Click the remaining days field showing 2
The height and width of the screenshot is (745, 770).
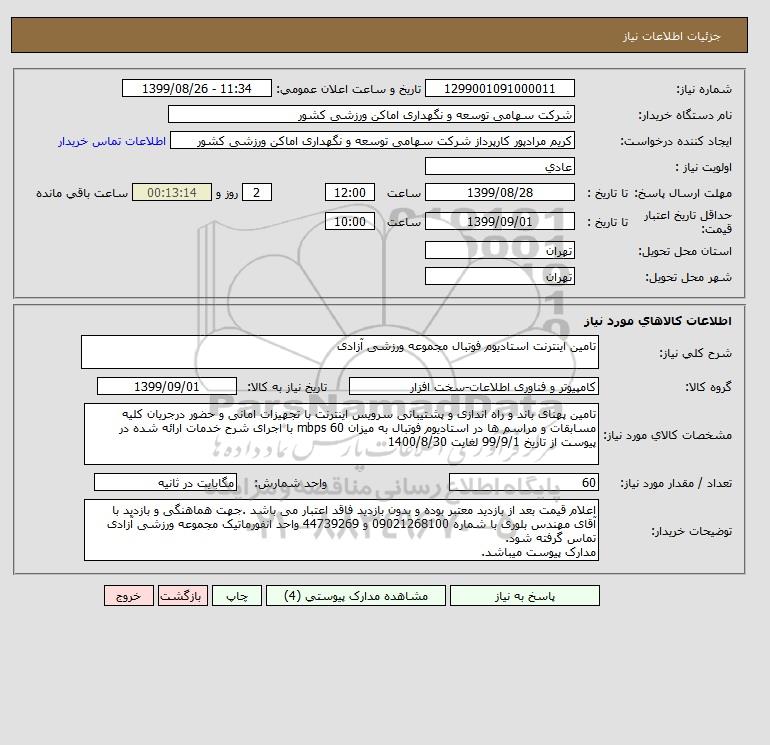(256, 193)
